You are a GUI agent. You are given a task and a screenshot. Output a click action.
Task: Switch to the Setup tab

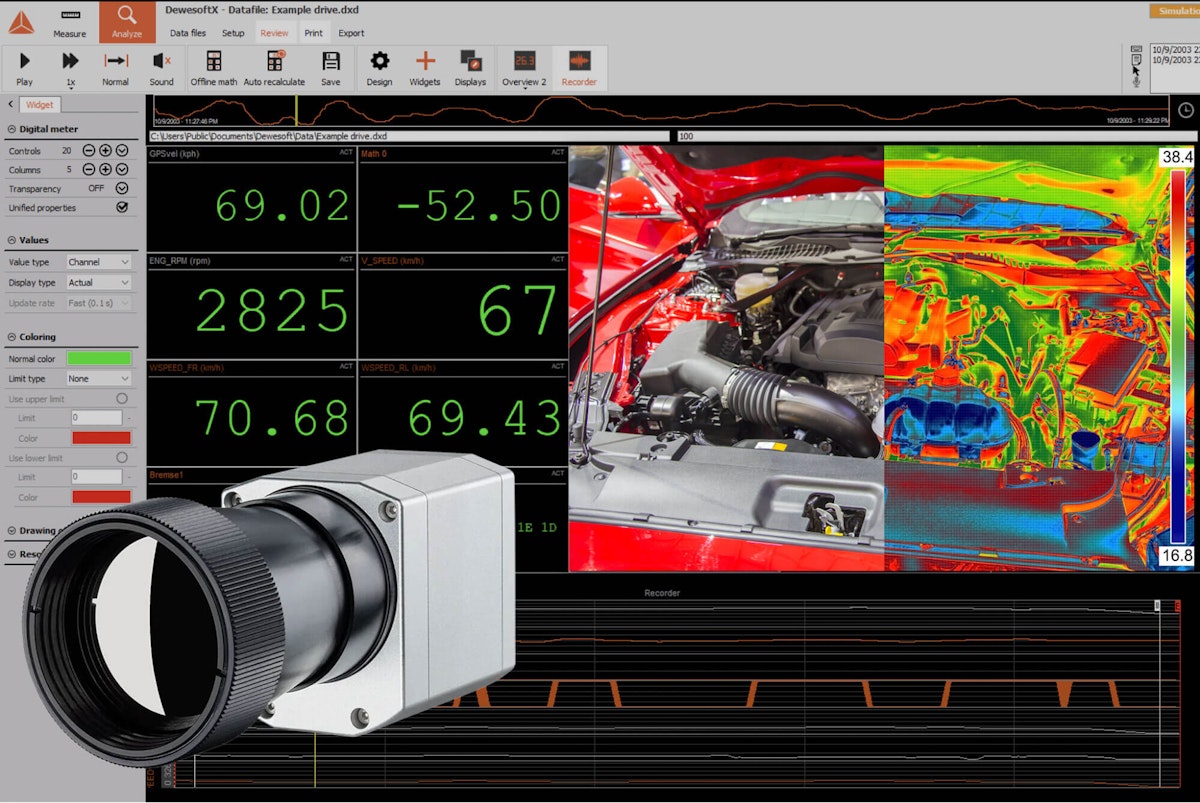[x=233, y=33]
